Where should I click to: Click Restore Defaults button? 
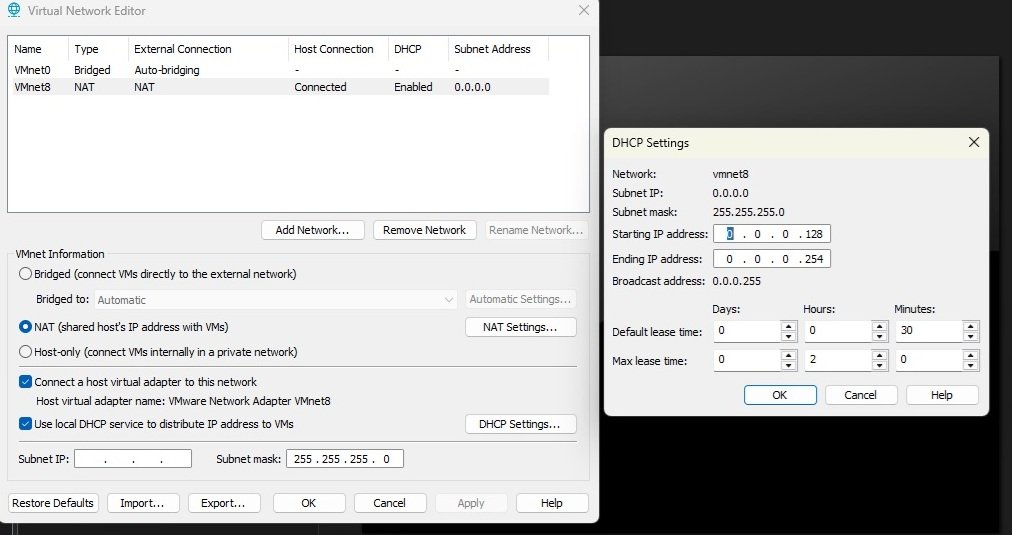54,503
